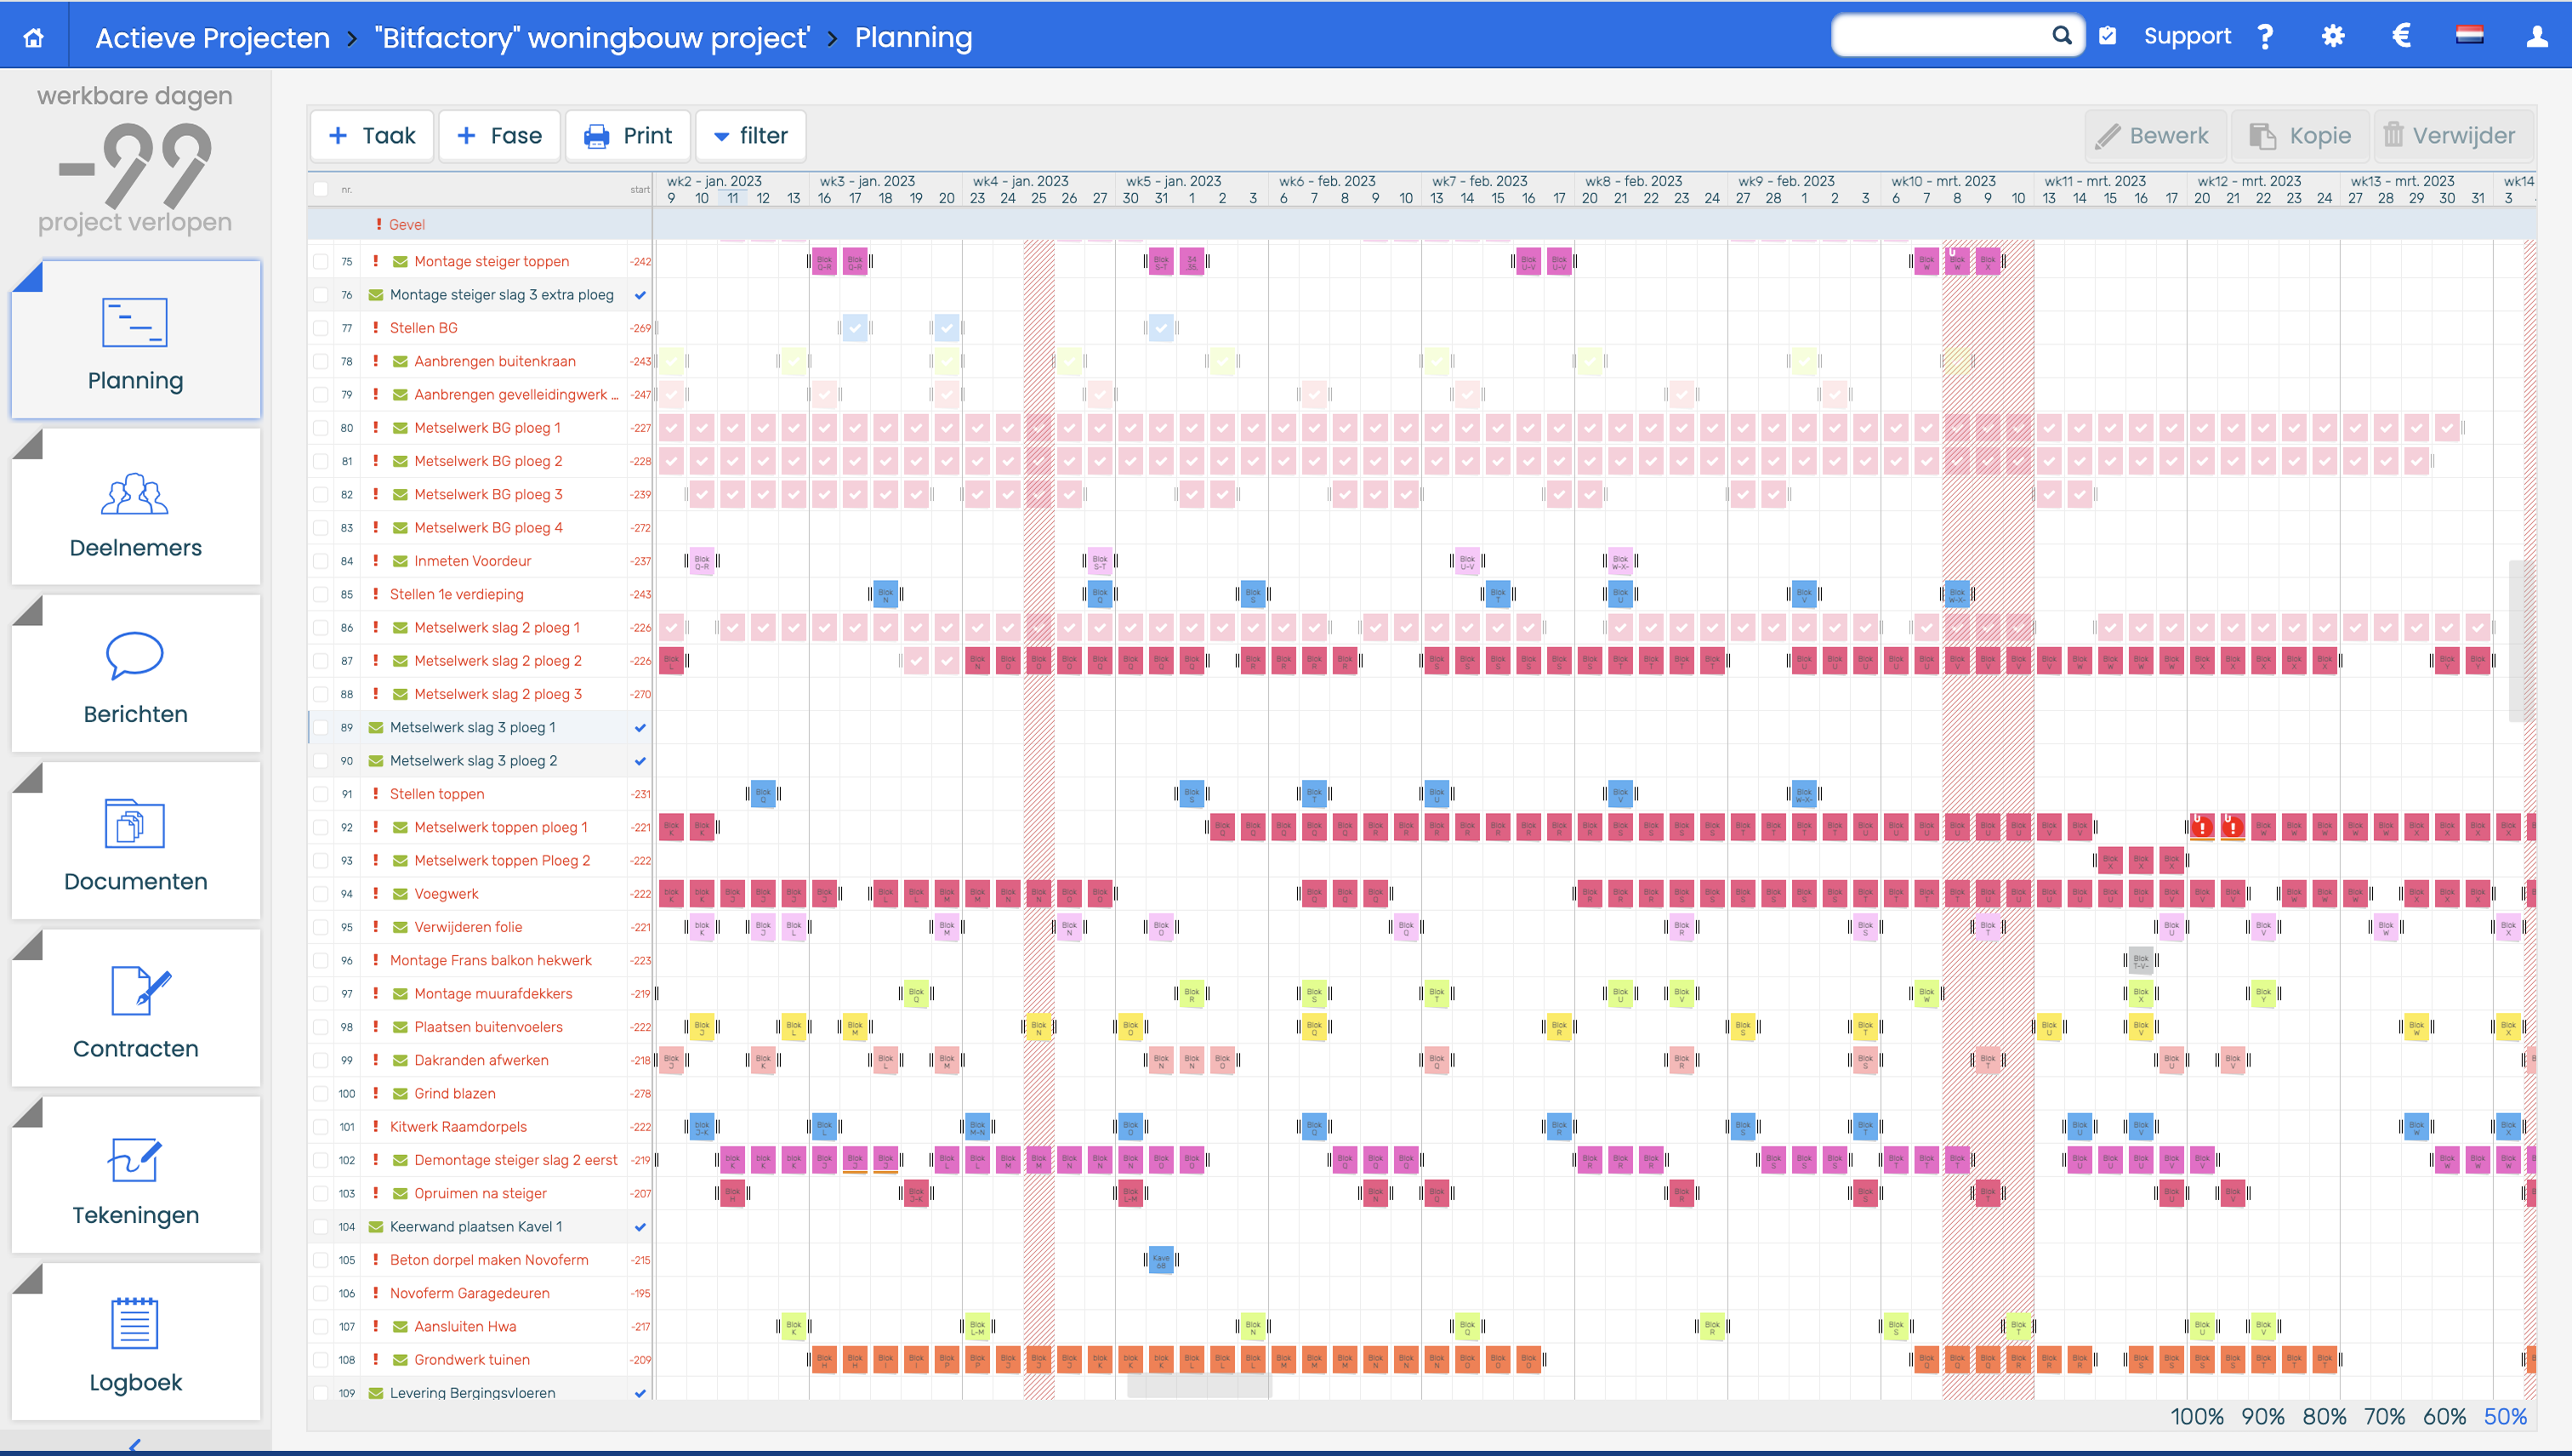
Task: Open the Planning sidebar panel
Action: point(136,340)
